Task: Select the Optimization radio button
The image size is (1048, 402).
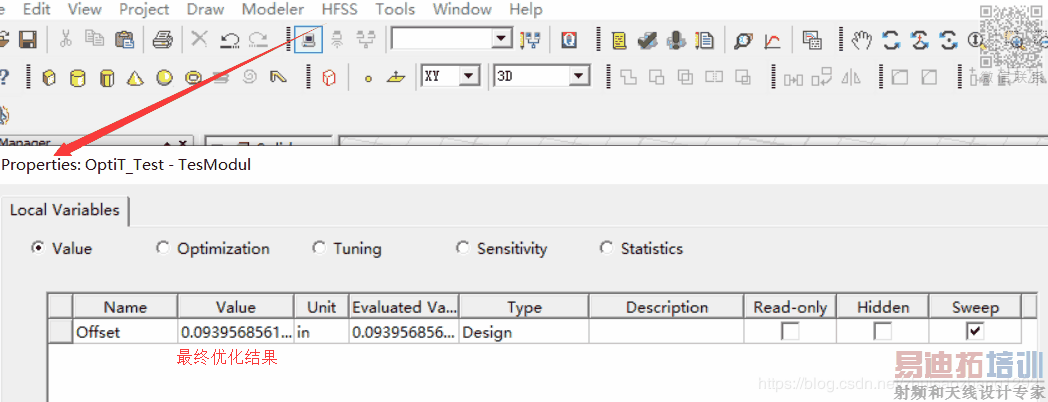Action: click(162, 248)
